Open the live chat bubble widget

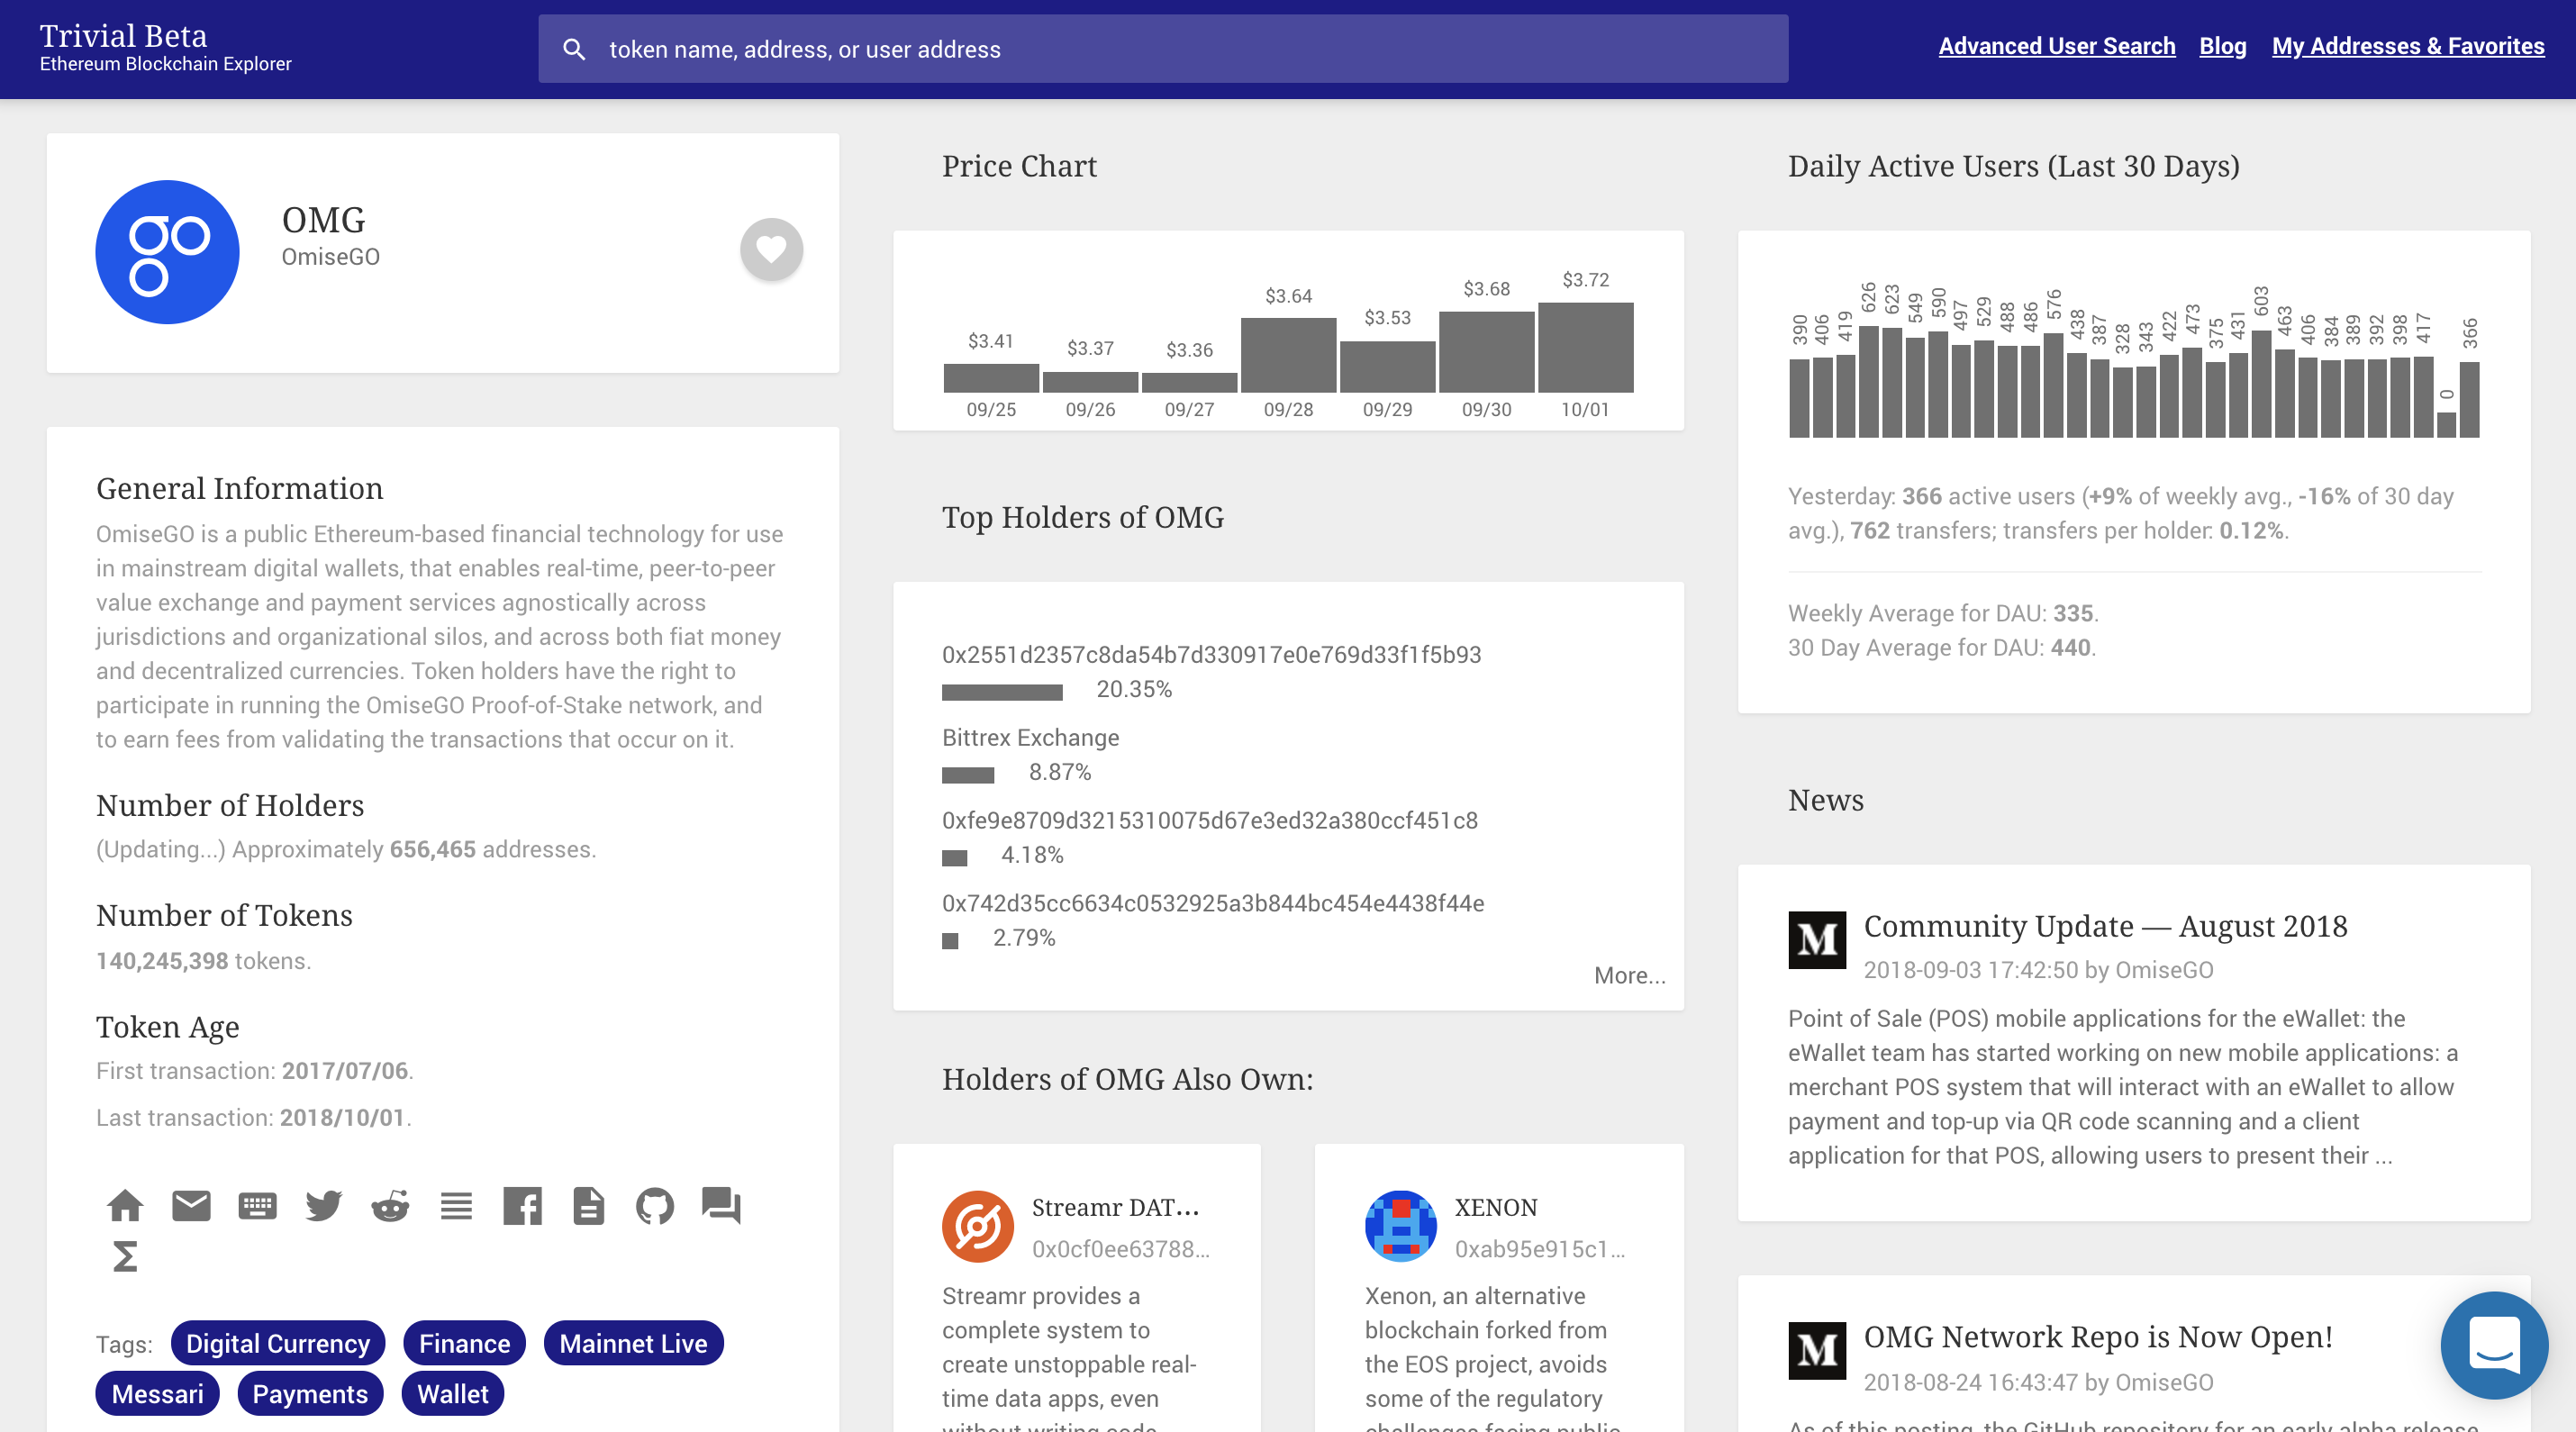click(2494, 1345)
